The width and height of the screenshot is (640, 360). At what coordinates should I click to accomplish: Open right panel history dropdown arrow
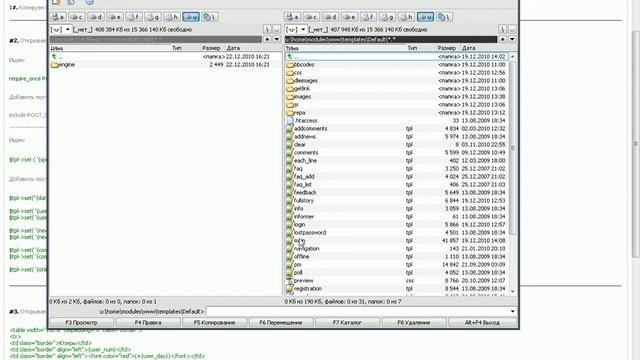pyautogui.click(x=512, y=39)
